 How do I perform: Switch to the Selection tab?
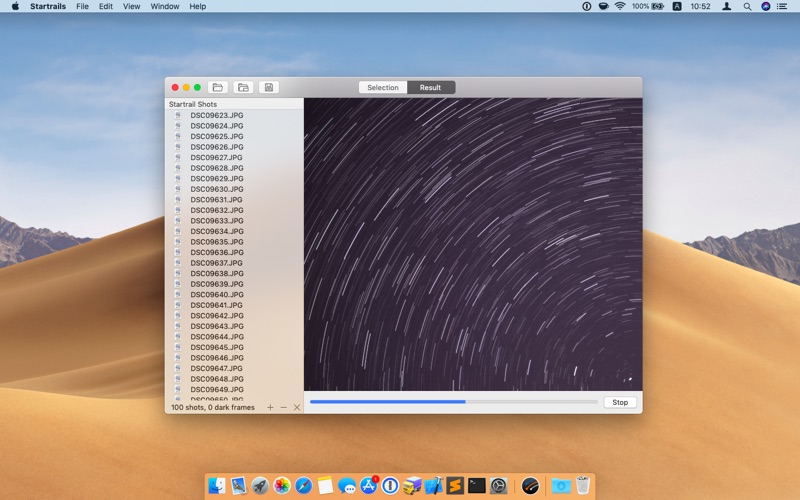click(383, 87)
